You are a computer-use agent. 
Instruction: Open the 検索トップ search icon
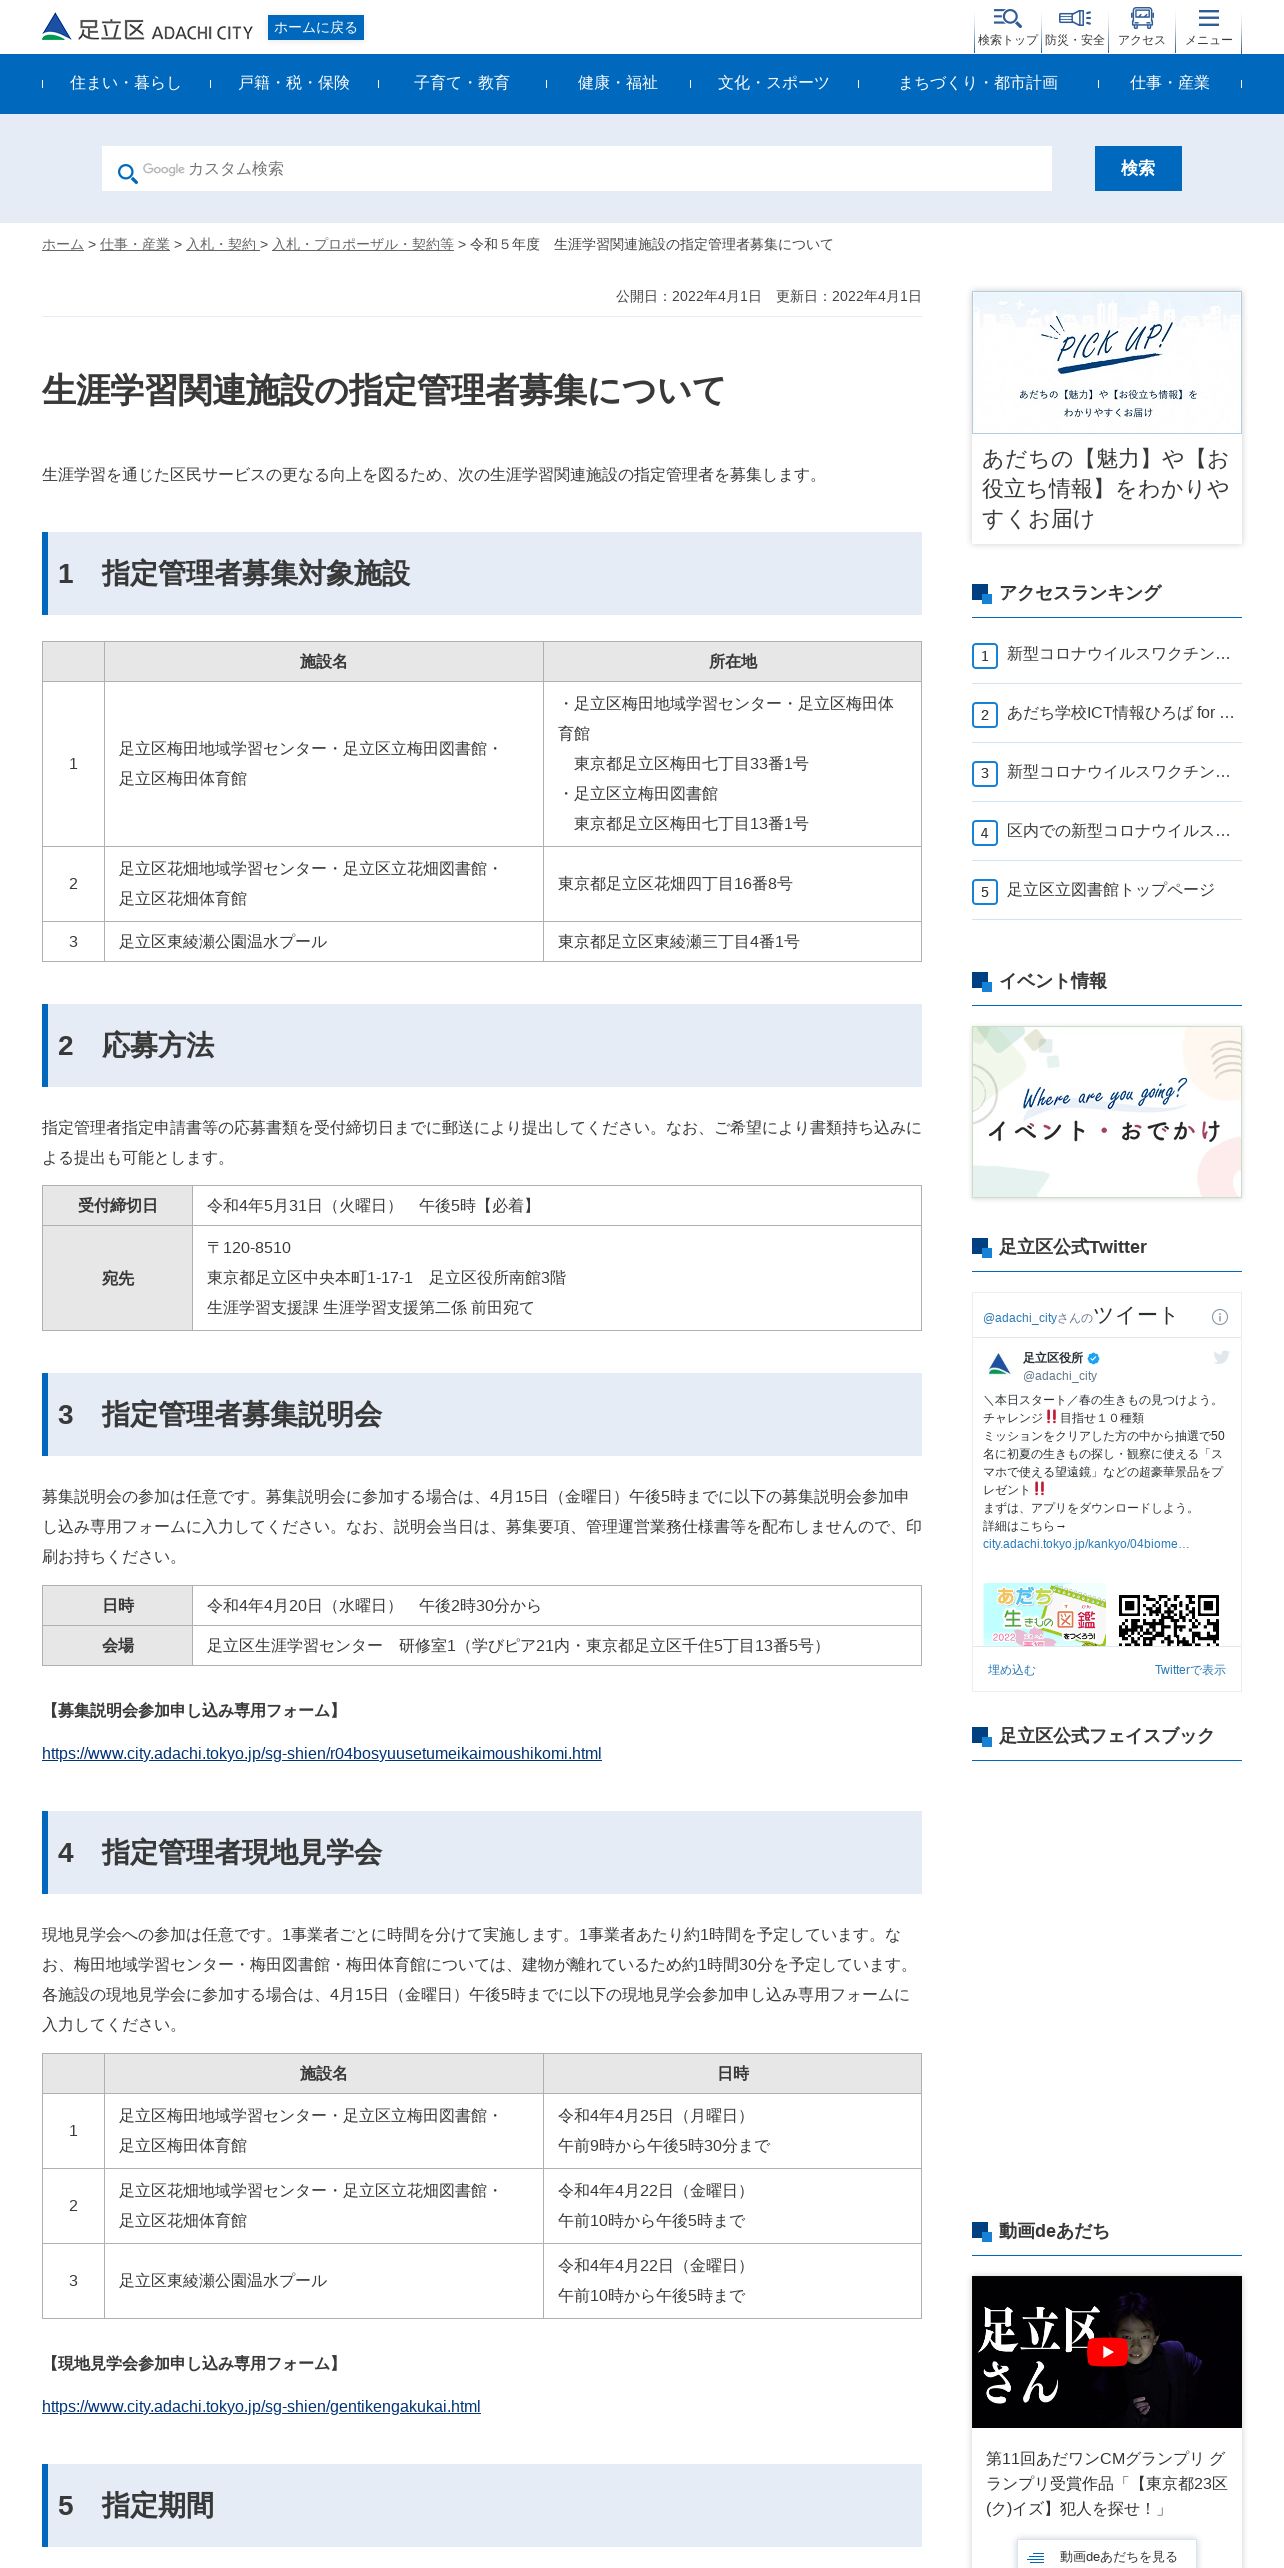[x=1007, y=27]
